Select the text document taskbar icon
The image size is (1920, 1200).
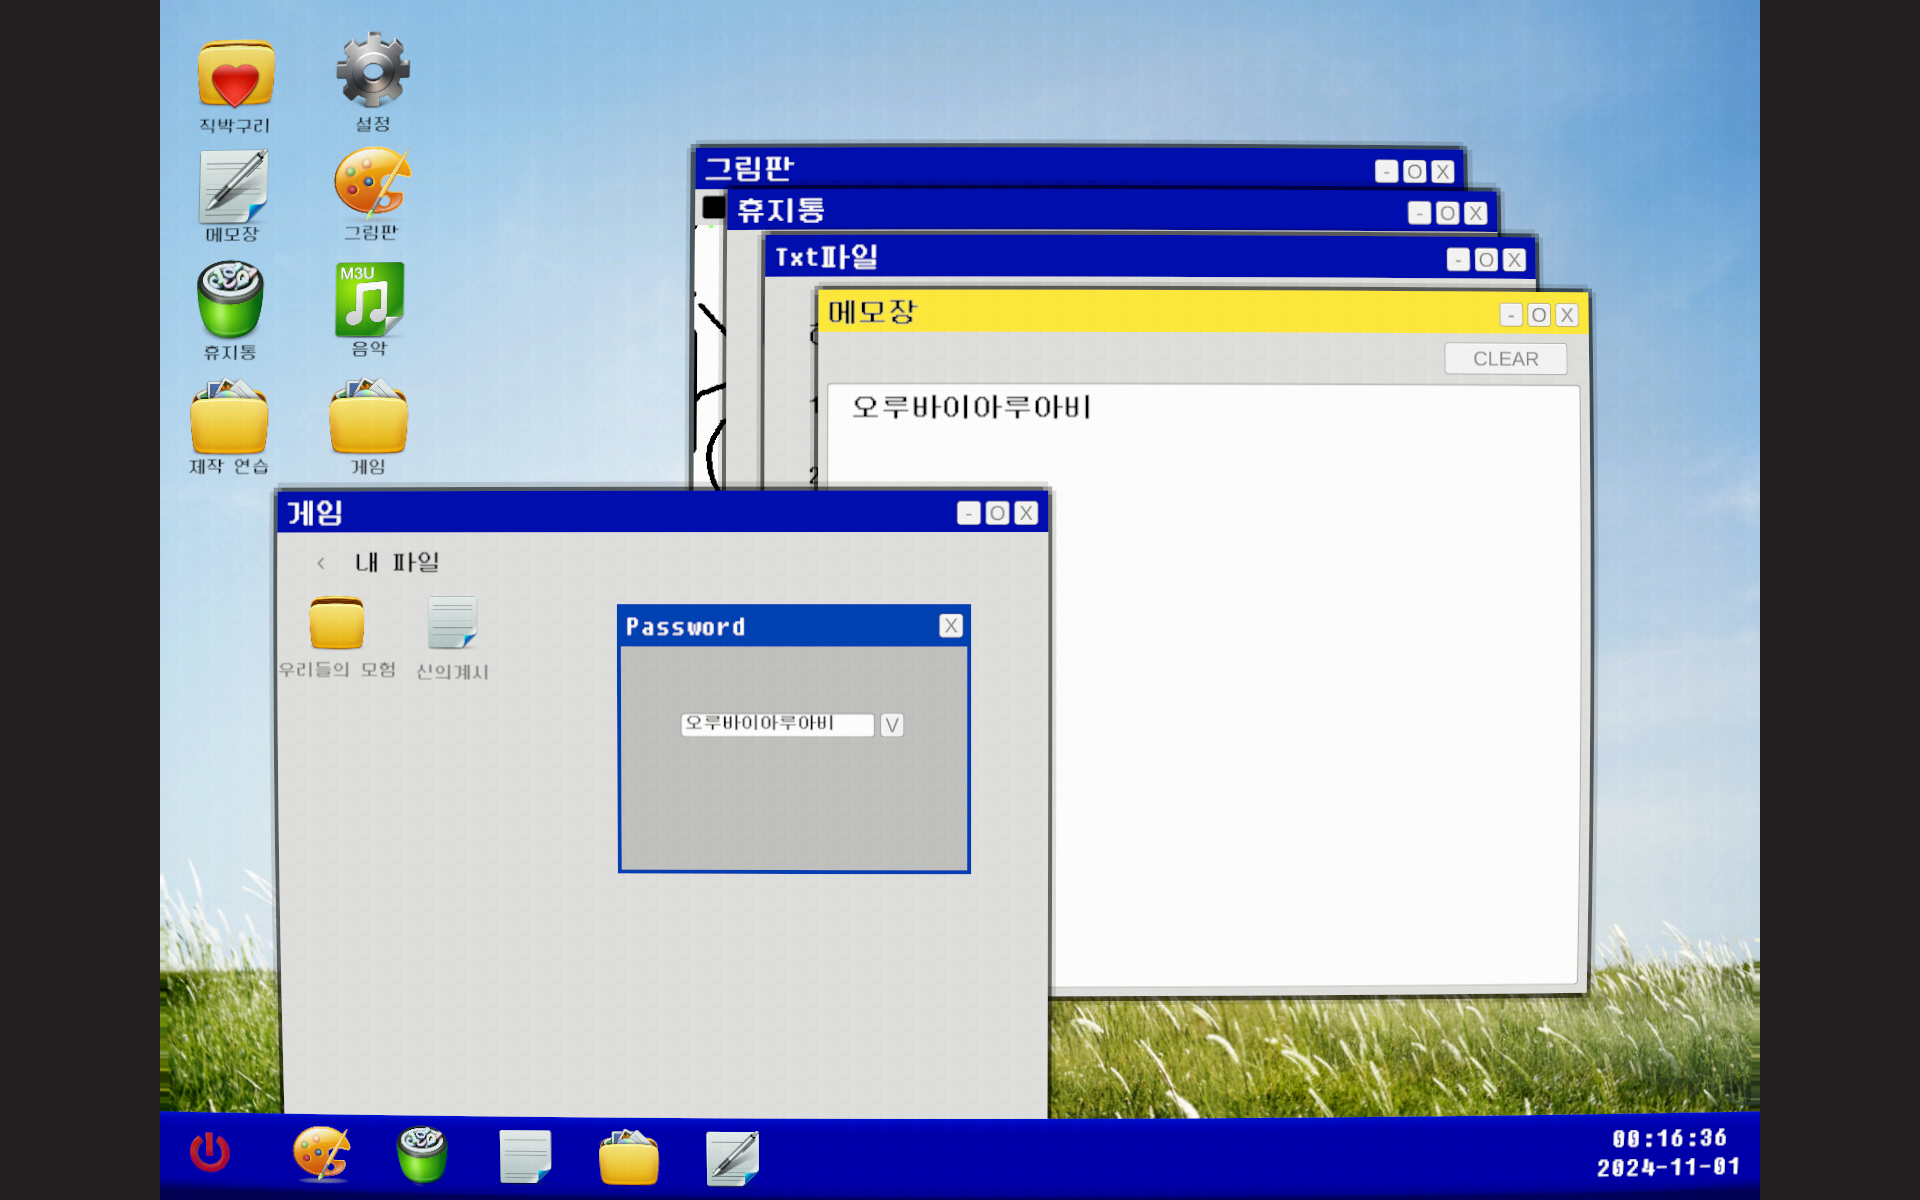tap(525, 1157)
